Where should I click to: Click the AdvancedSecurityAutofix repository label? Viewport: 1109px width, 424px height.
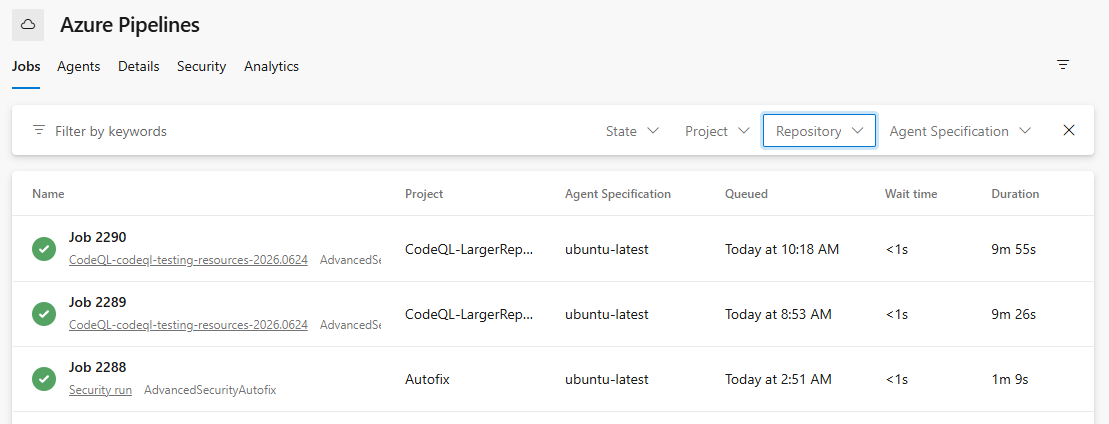click(x=210, y=390)
